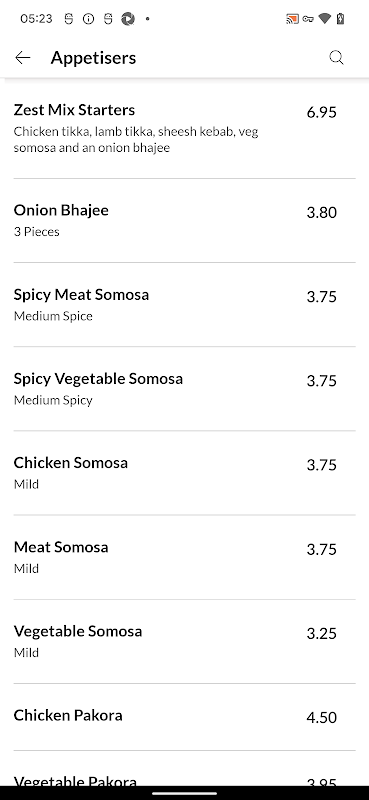Choose Spicy Vegetable Somosa
This screenshot has width=369, height=800.
184,389
